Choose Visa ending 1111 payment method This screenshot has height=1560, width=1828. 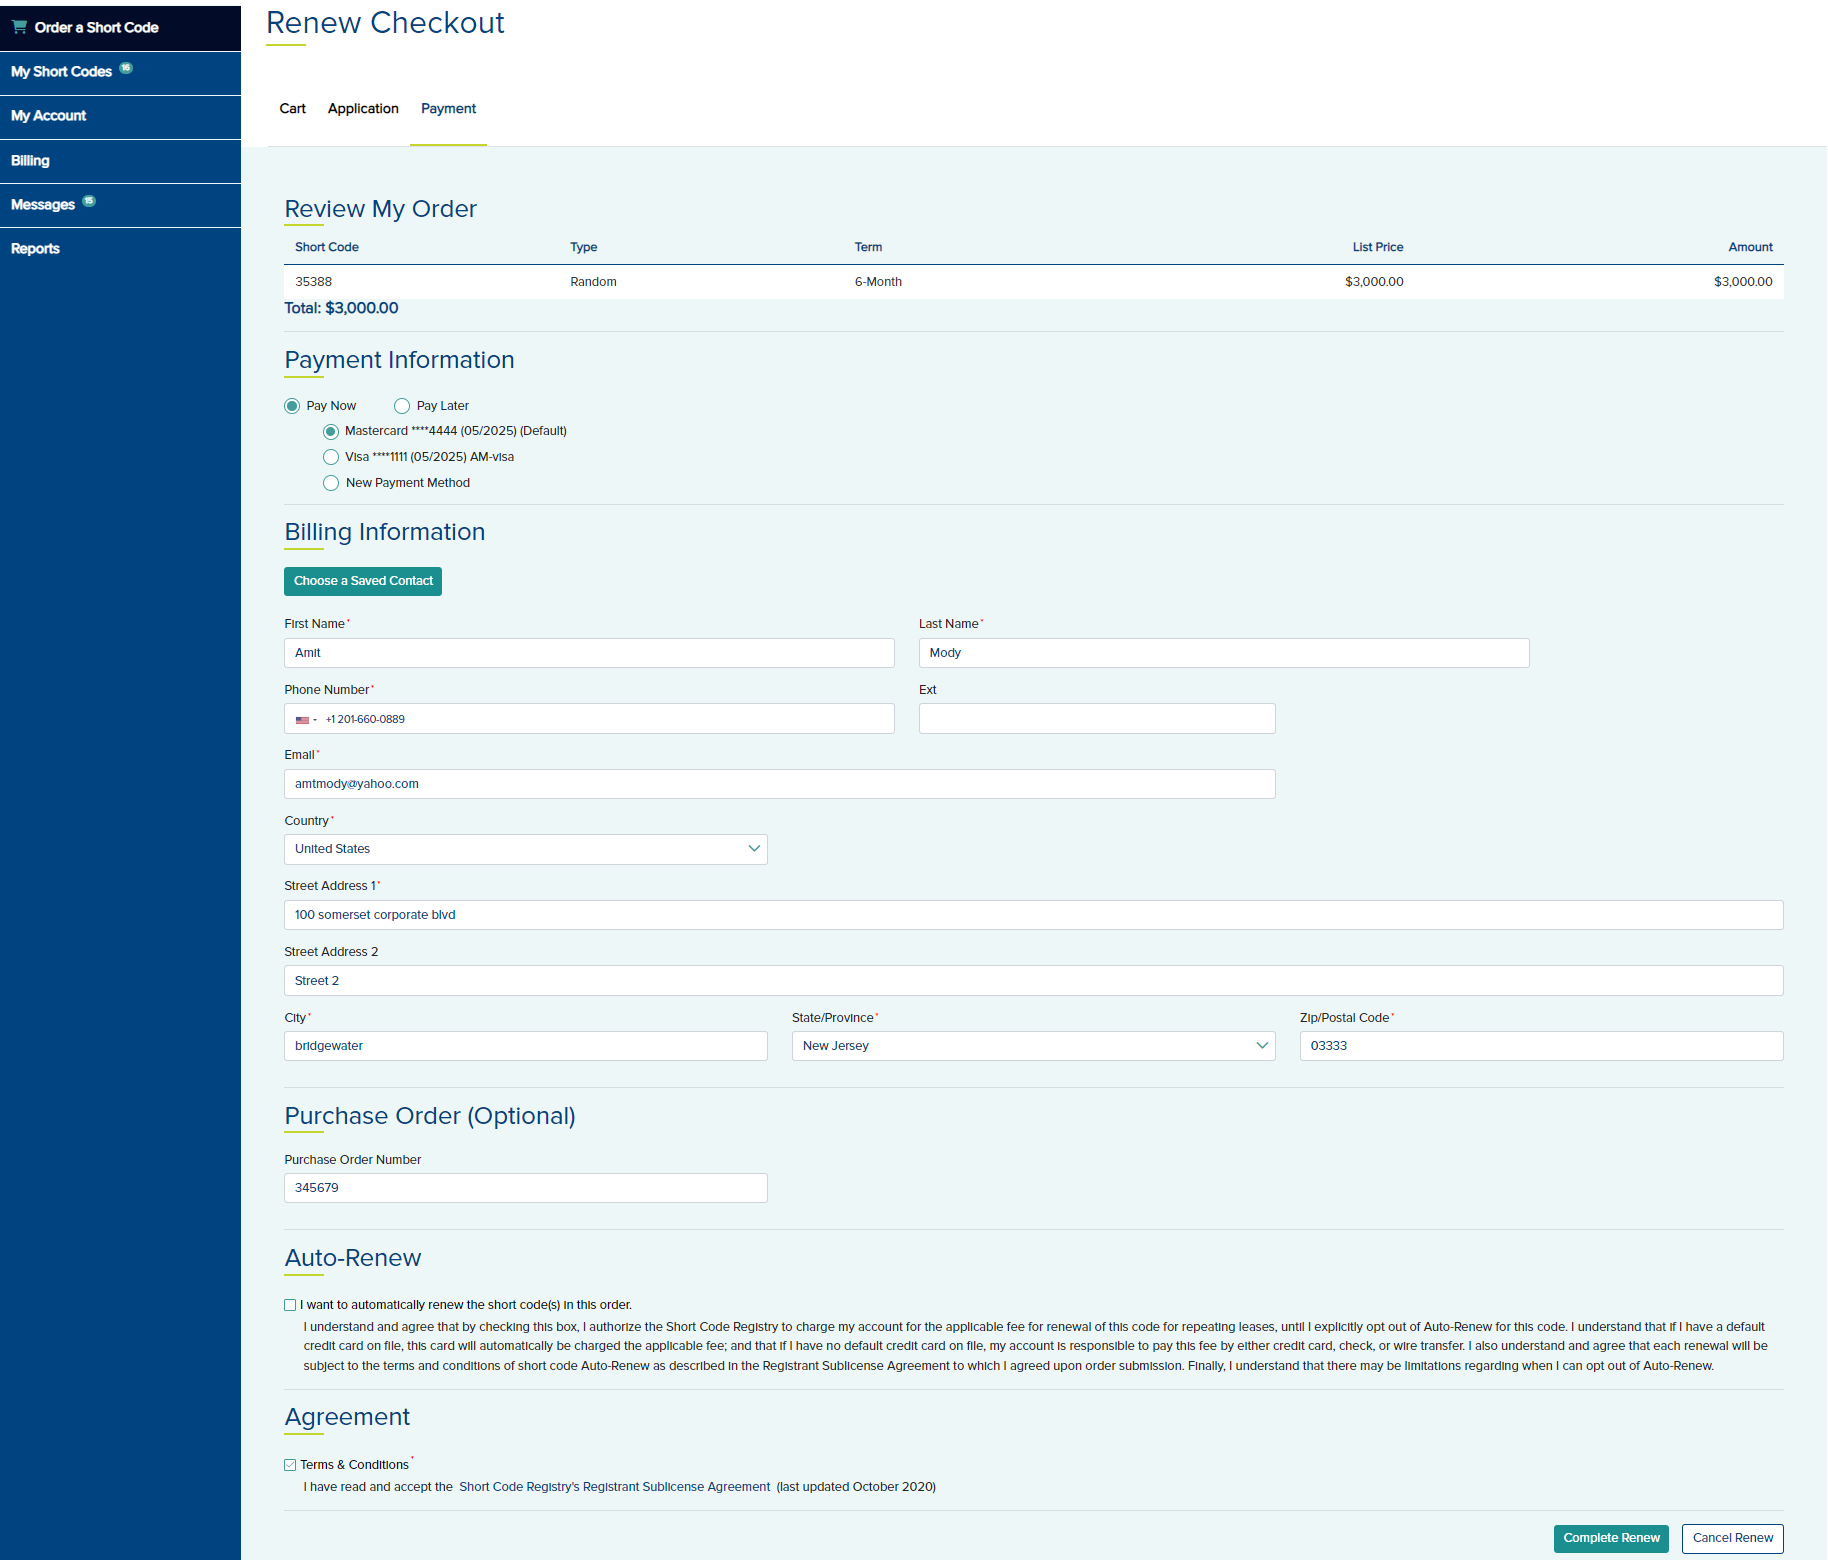pyautogui.click(x=331, y=457)
